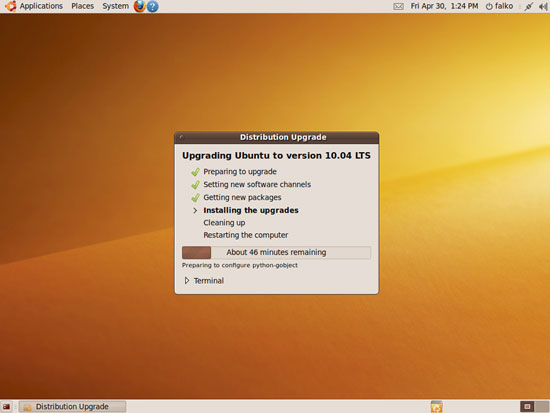The image size is (550, 413).
Task: Open the falko user session menu
Action: coord(499,6)
